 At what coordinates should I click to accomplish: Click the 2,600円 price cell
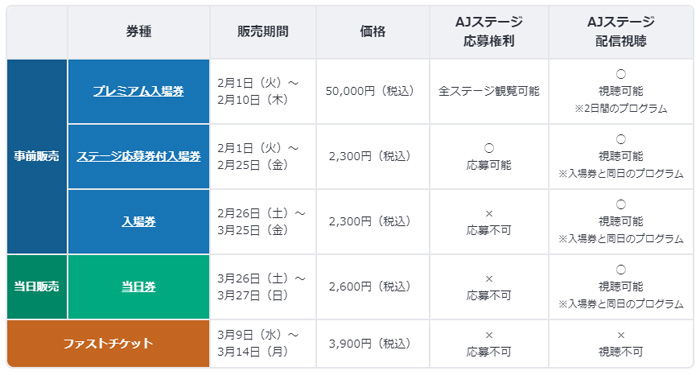[x=373, y=287]
